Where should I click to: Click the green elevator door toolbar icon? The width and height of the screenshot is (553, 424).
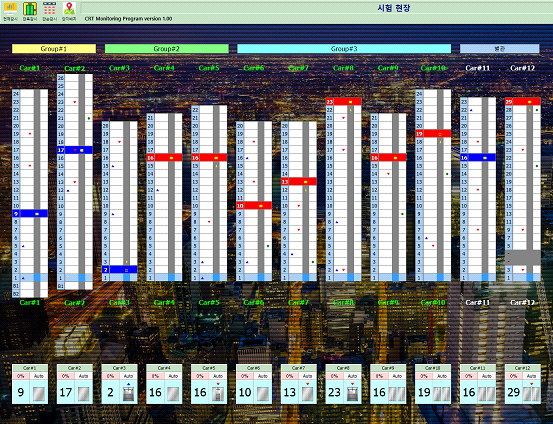(x=30, y=8)
